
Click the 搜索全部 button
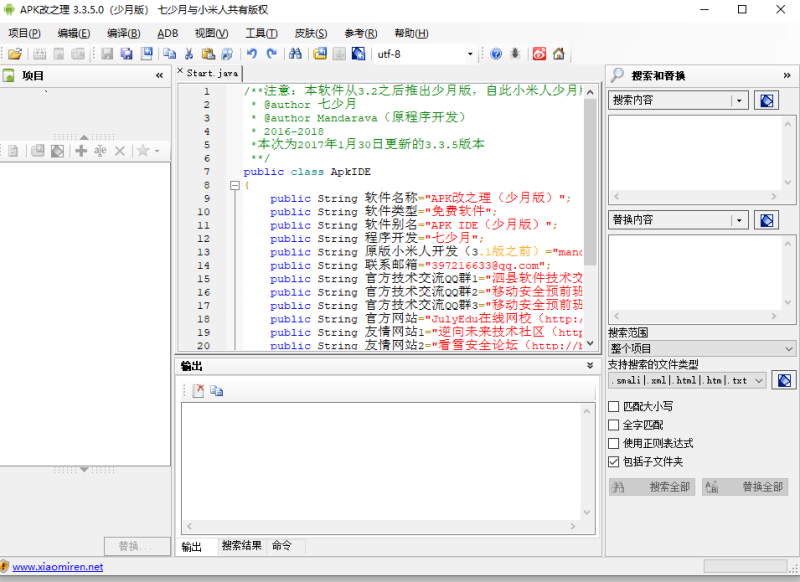click(653, 487)
